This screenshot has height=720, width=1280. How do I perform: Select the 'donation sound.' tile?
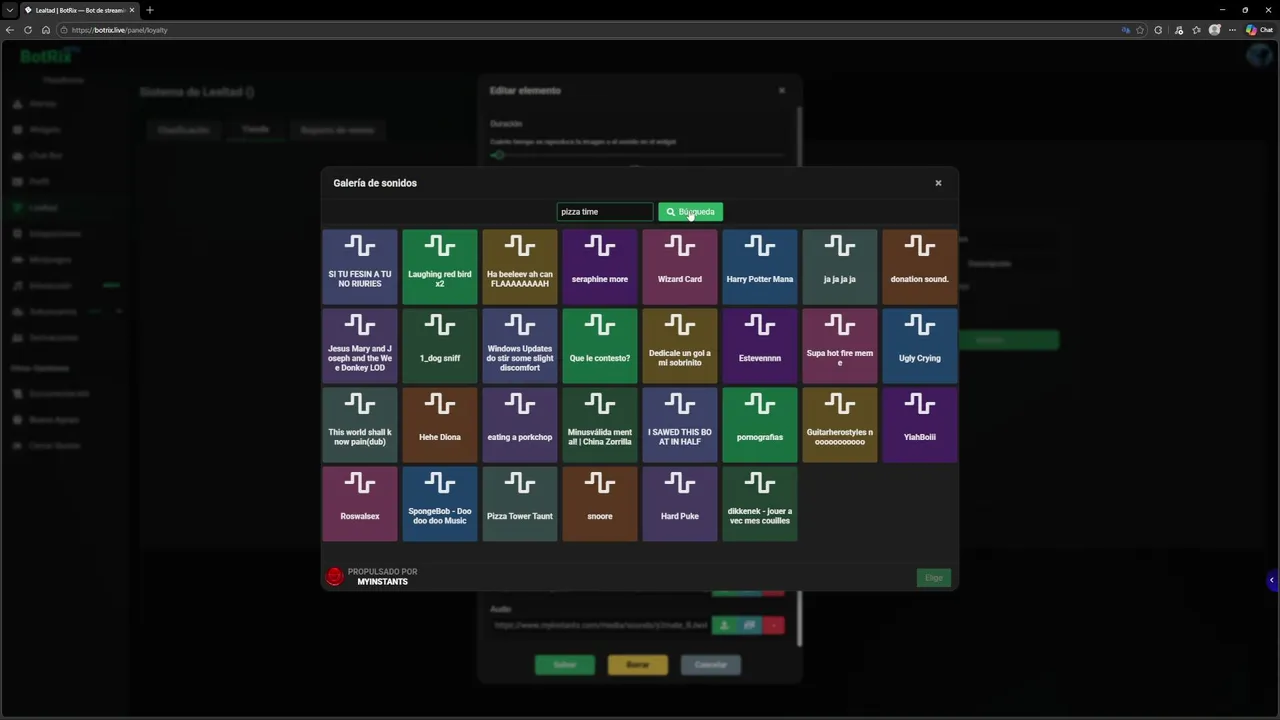click(920, 266)
